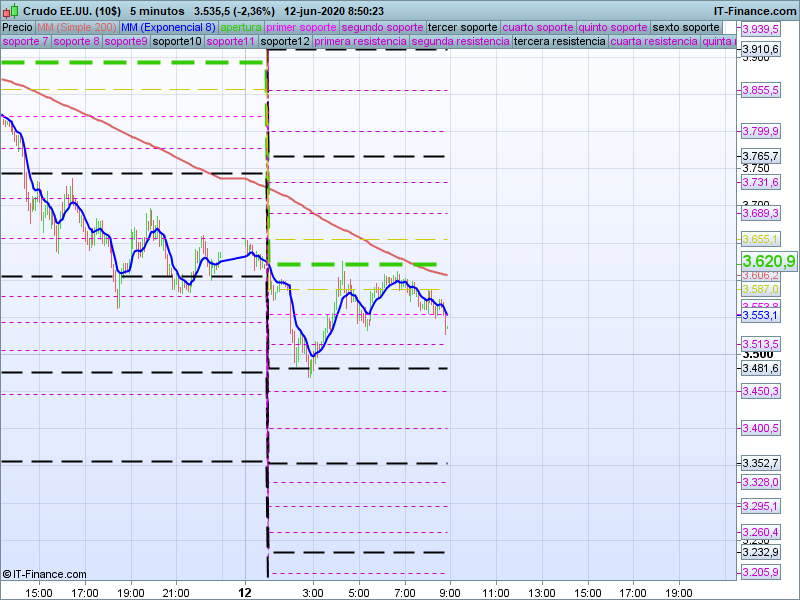Select the MM (Simple 200) legend label
Viewport: 800px width, 600px height.
coord(76,27)
